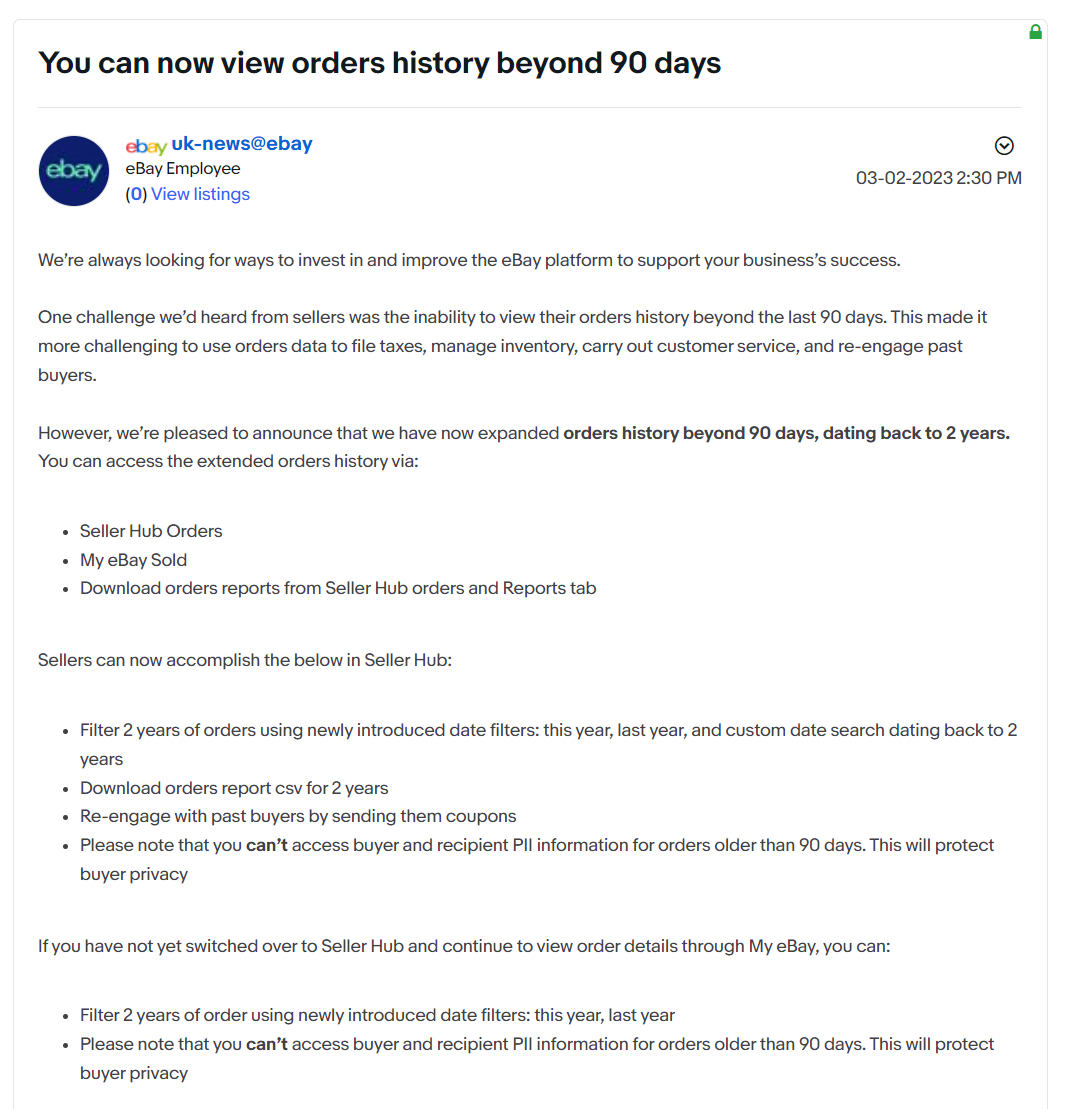Open the uk-news@ebay author profile link
The image size is (1075, 1109).
[x=242, y=144]
